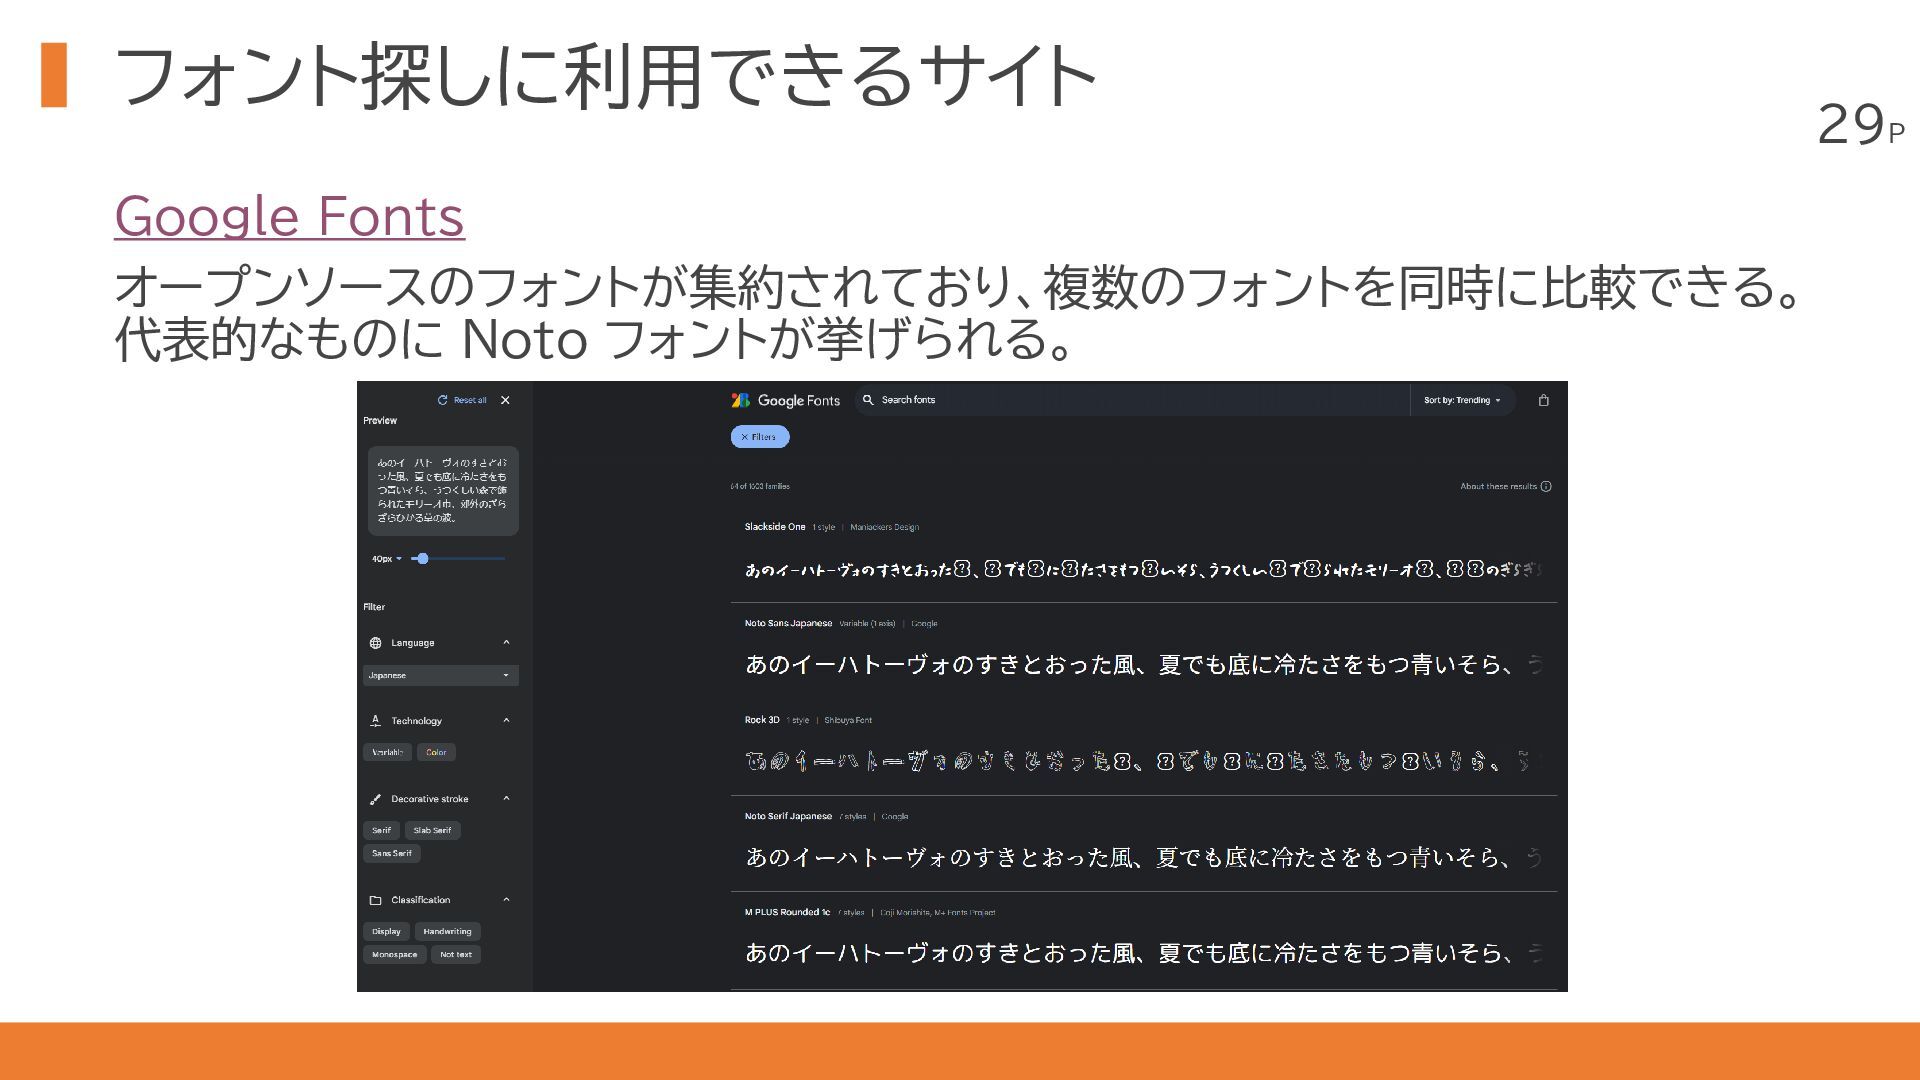Click the Noto Sans Japanese font name
Screen dimensions: 1920x1080
pyautogui.click(x=788, y=623)
